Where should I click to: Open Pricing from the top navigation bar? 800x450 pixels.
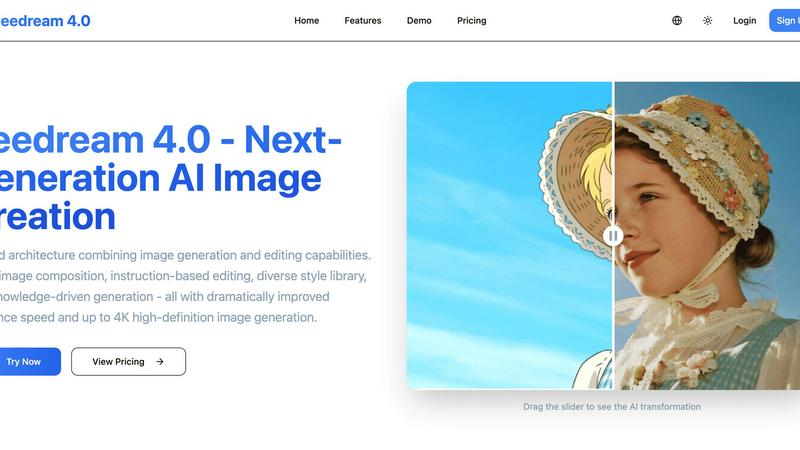(471, 20)
